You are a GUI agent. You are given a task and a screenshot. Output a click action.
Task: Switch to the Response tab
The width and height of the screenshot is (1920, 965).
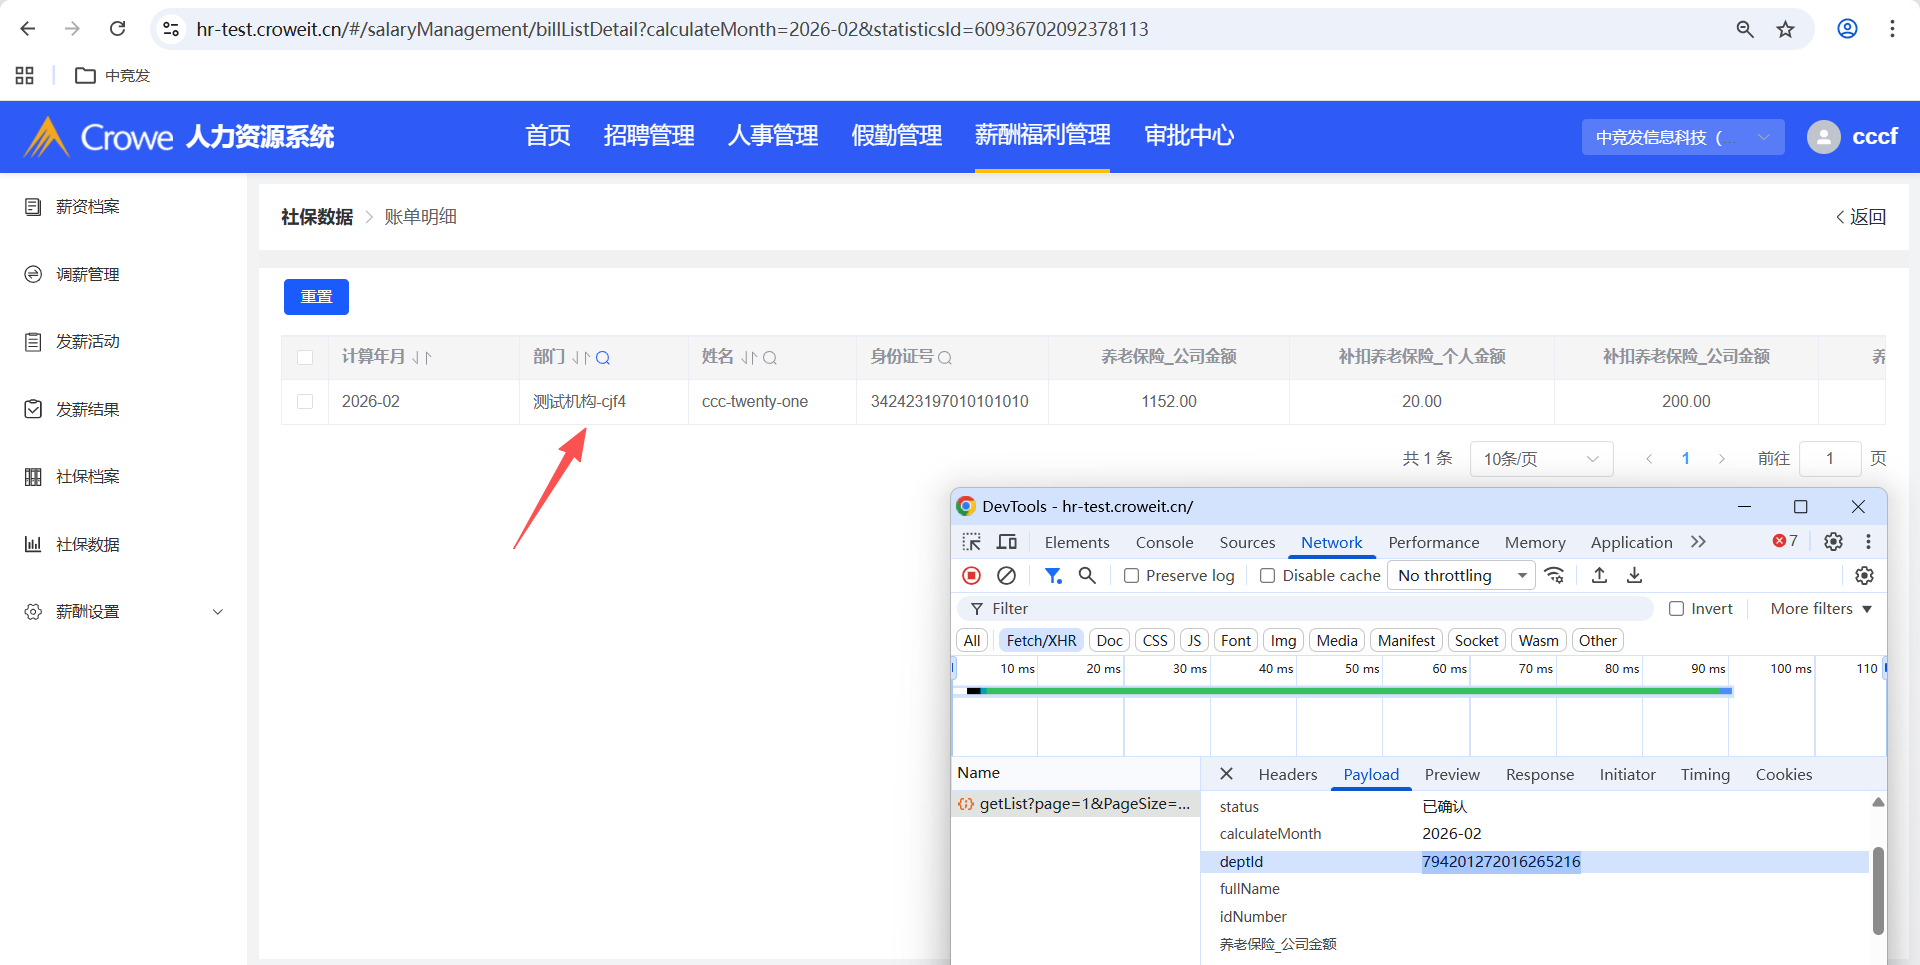click(1539, 774)
